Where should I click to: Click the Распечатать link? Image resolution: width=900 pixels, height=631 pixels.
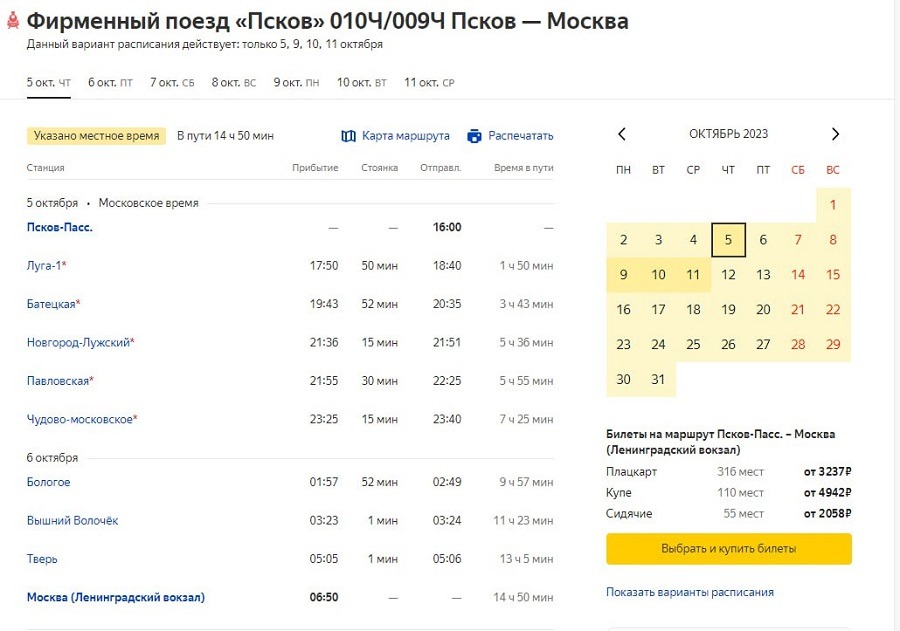click(x=520, y=136)
